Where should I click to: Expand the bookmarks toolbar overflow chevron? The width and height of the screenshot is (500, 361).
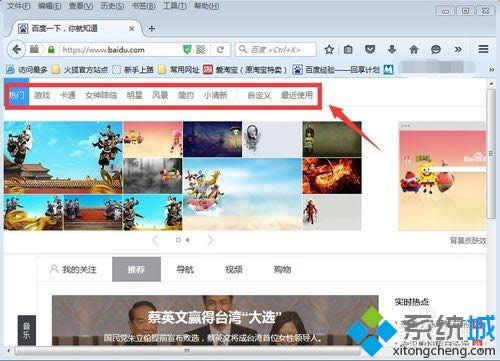point(491,70)
